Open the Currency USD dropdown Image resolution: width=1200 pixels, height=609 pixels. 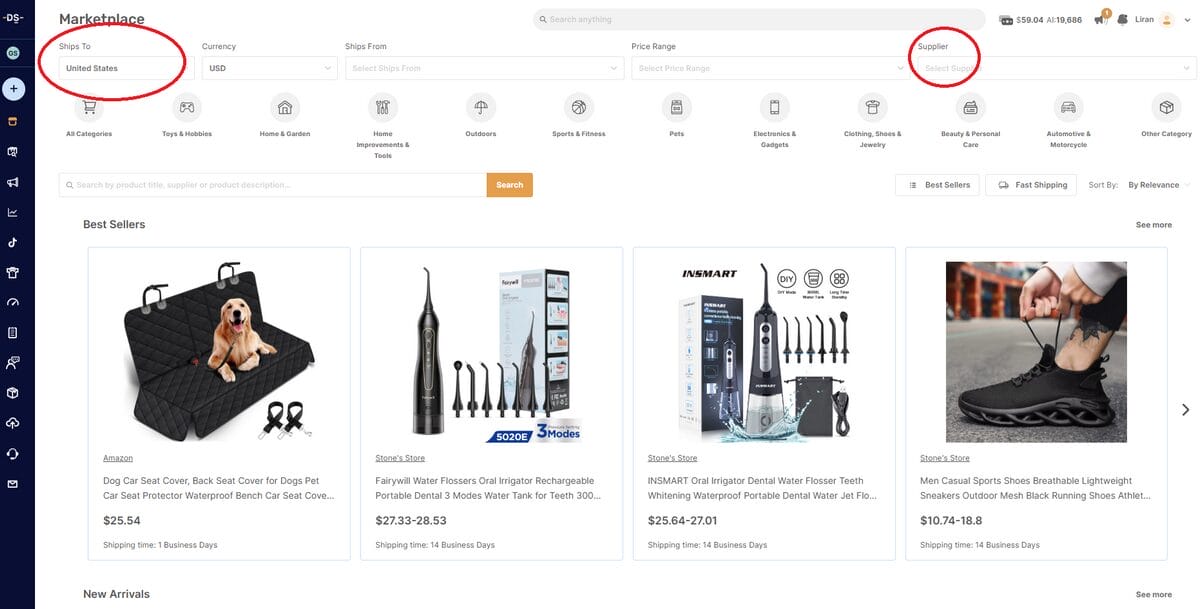tap(270, 68)
